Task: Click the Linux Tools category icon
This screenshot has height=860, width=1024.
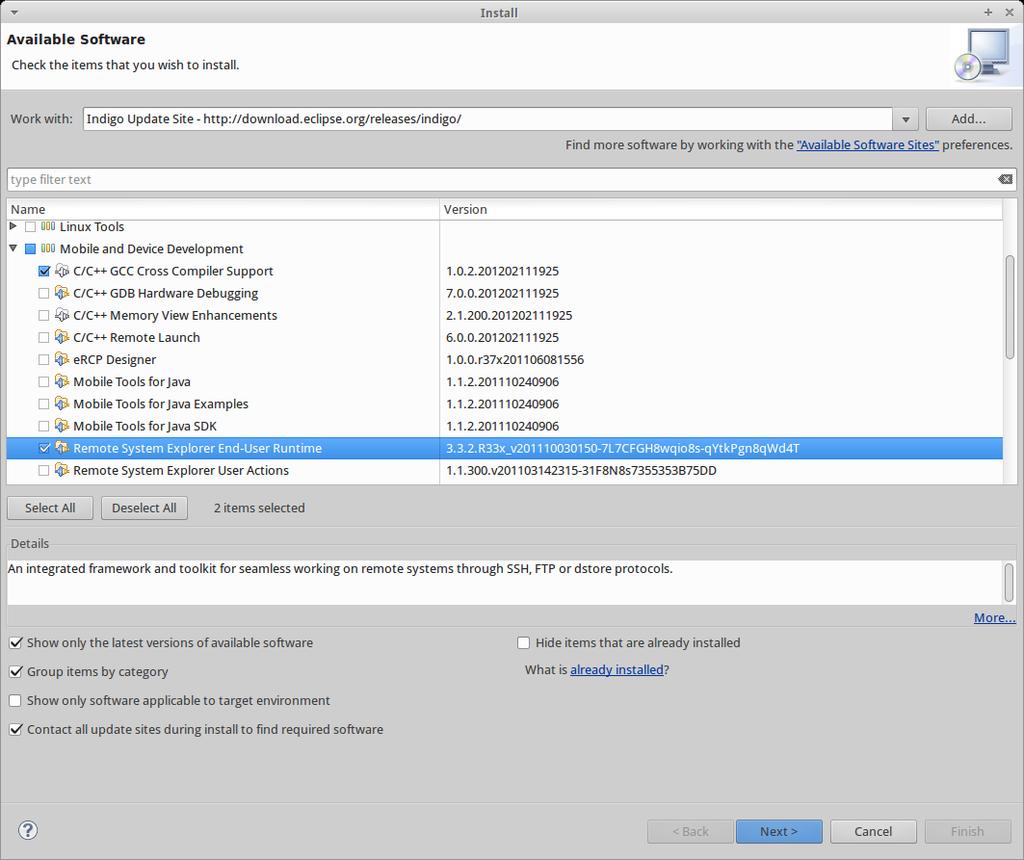Action: [48, 227]
